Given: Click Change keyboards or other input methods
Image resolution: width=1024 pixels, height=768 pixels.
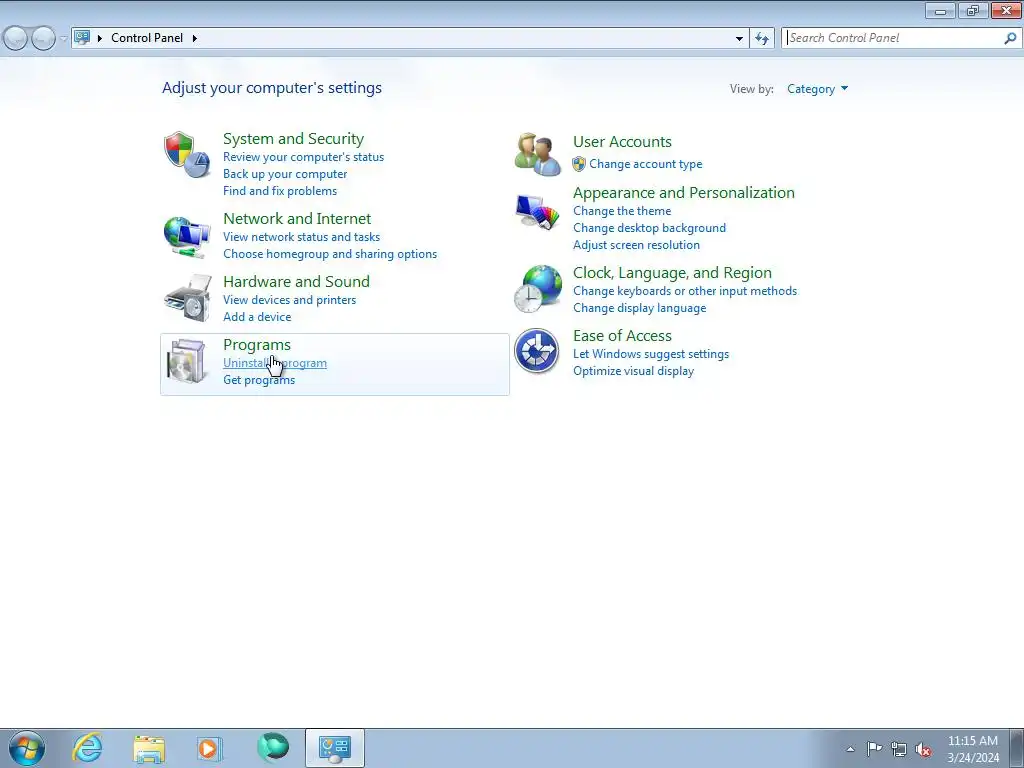Looking at the screenshot, I should tap(684, 291).
